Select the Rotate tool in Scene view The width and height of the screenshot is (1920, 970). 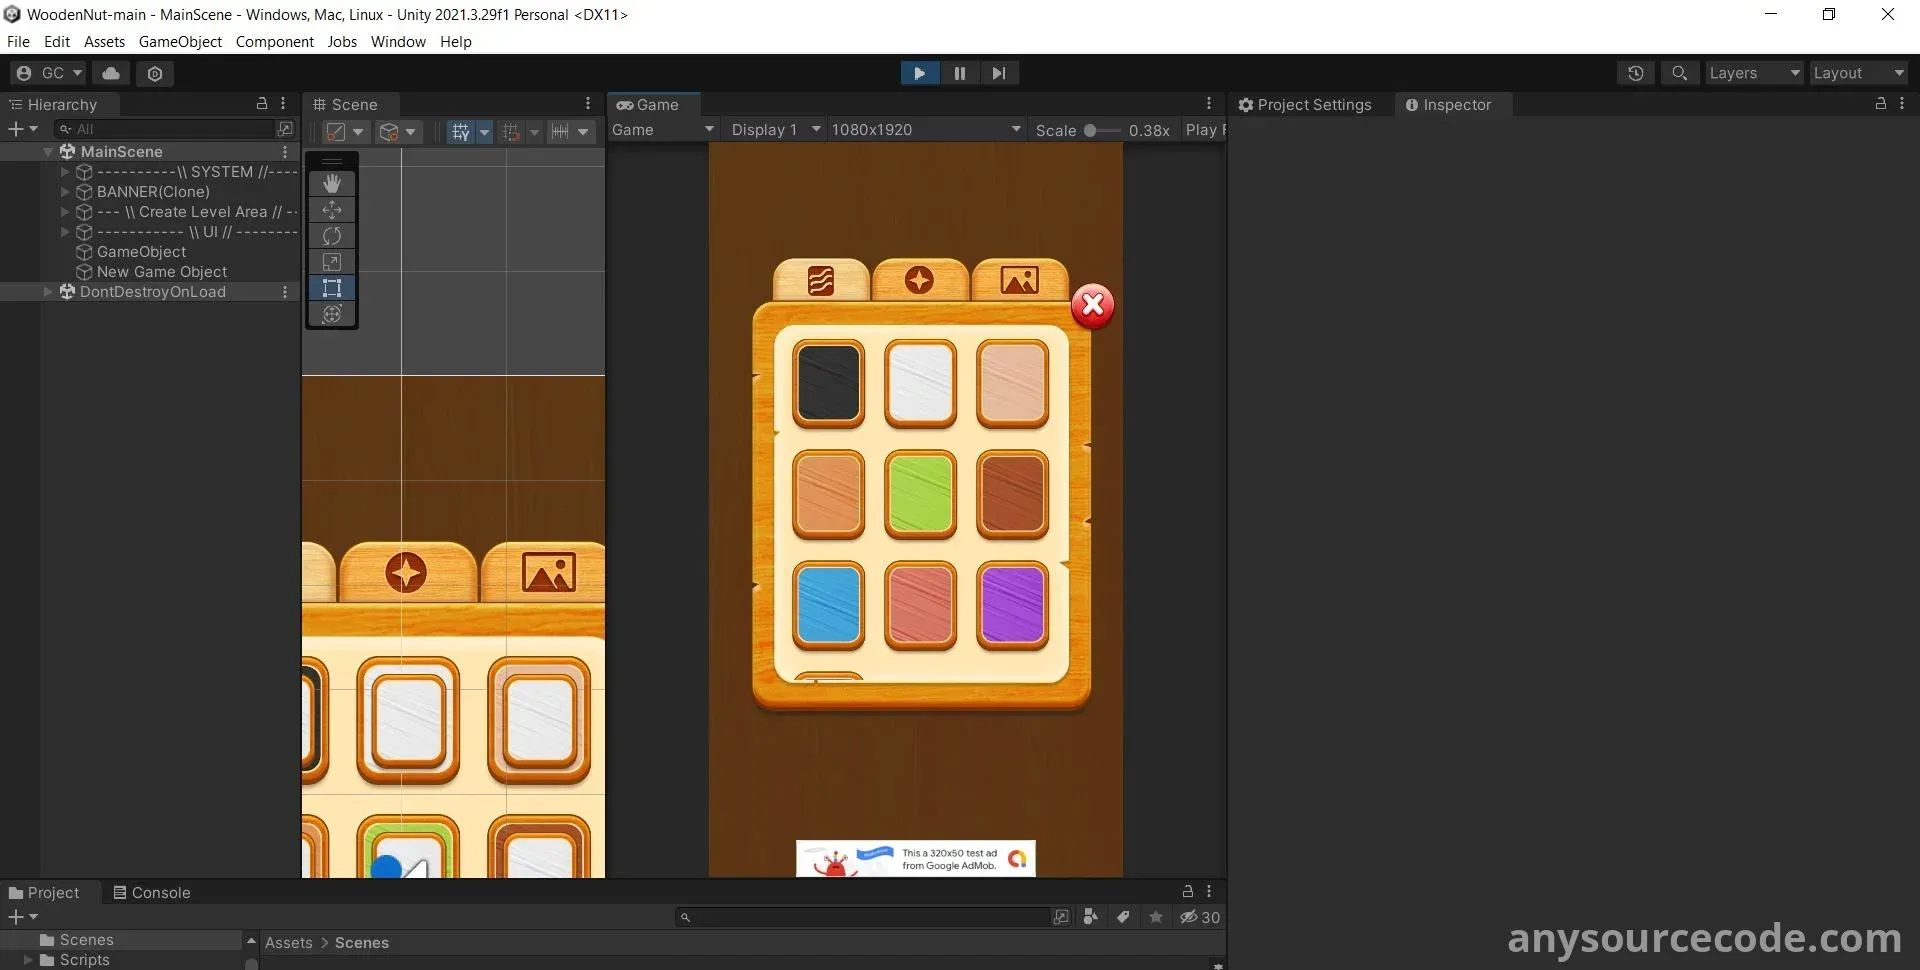pyautogui.click(x=332, y=236)
